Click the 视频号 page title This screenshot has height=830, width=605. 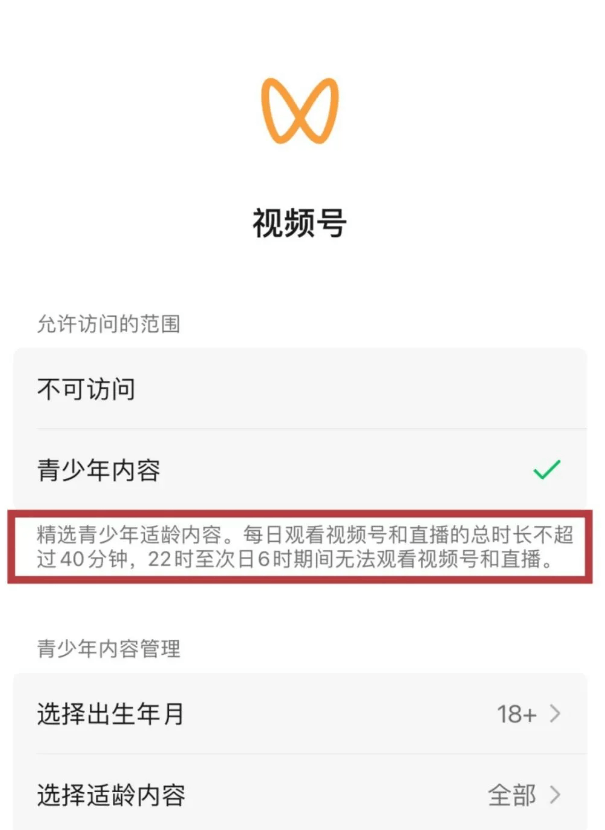(x=300, y=223)
